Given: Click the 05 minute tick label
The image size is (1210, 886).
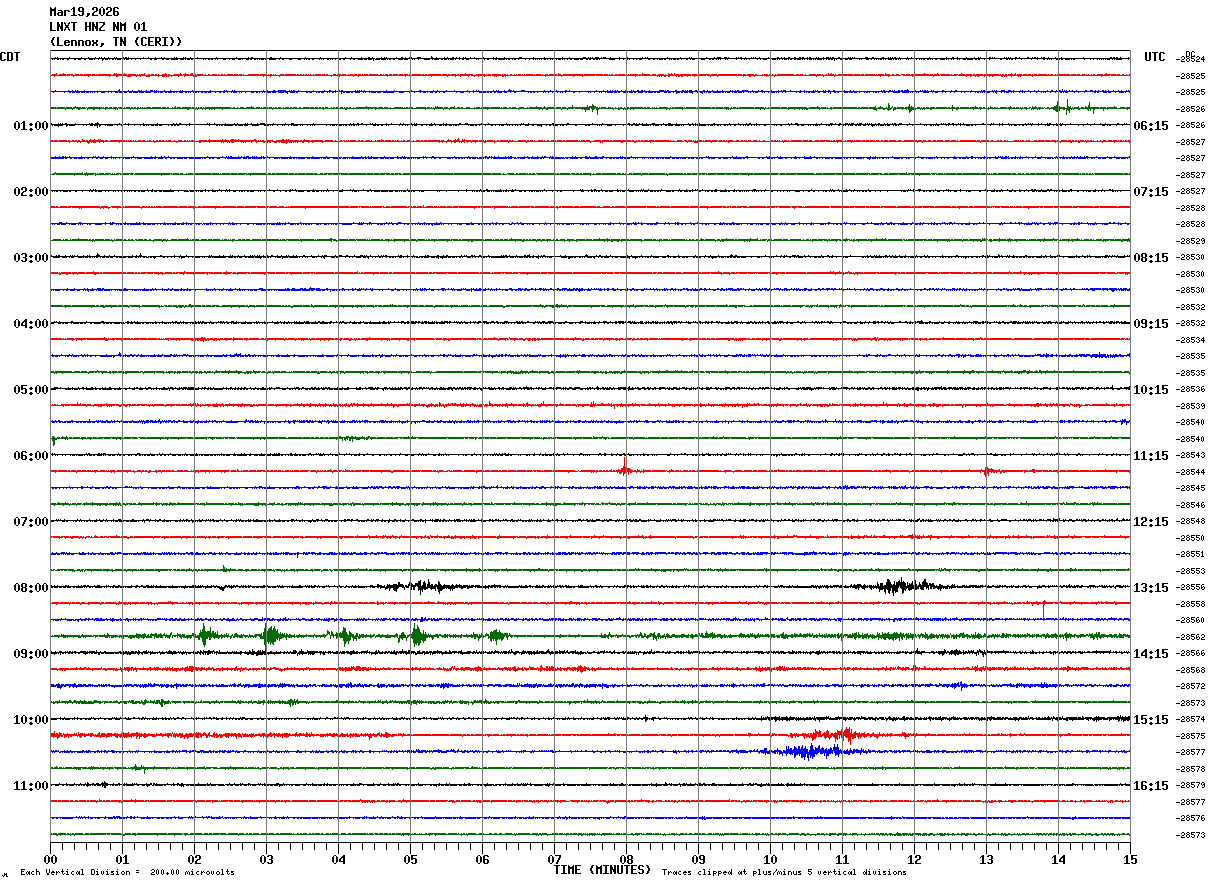Looking at the screenshot, I should point(410,860).
